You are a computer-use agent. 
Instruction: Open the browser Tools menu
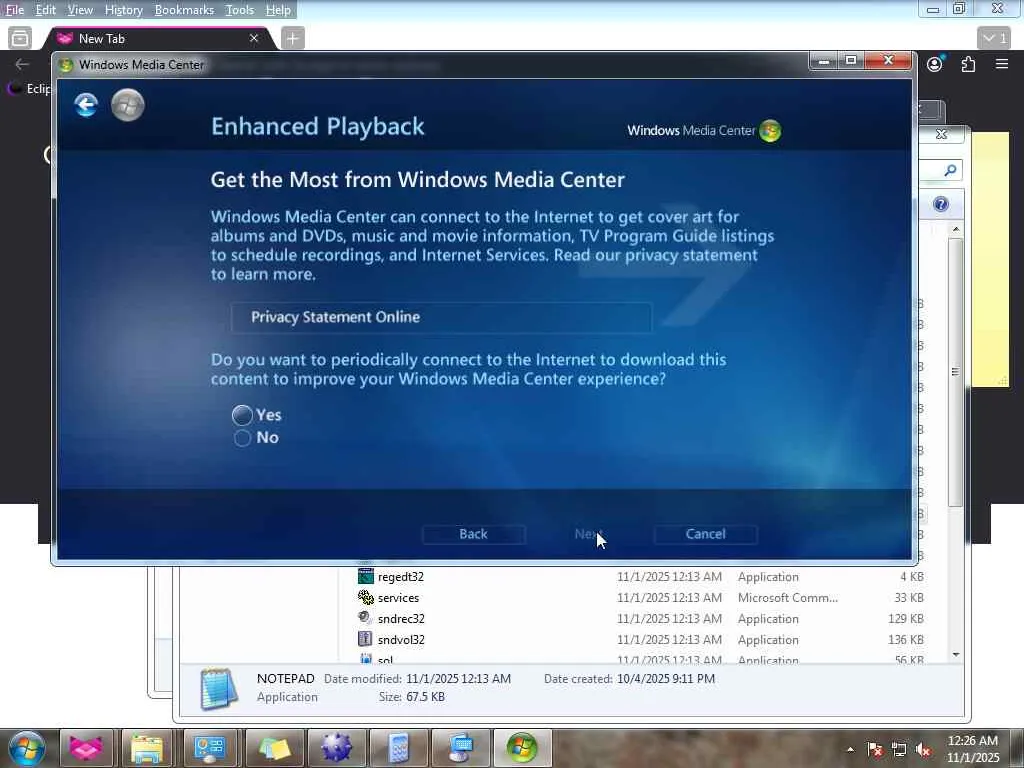point(240,10)
